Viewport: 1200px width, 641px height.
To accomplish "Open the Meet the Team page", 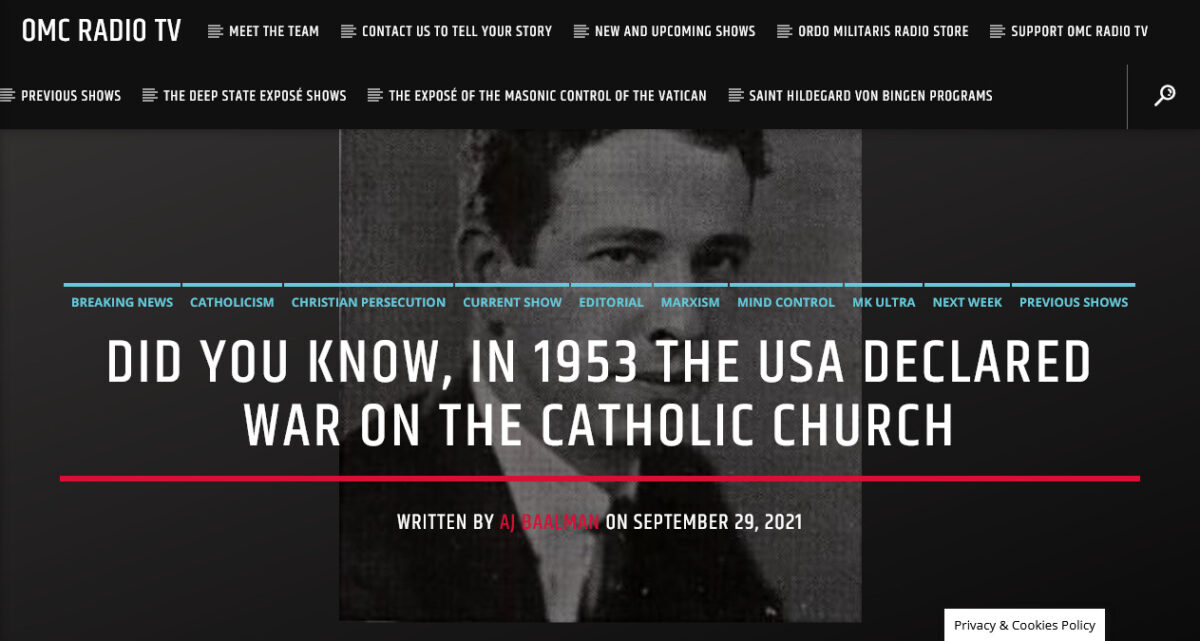I will (274, 32).
